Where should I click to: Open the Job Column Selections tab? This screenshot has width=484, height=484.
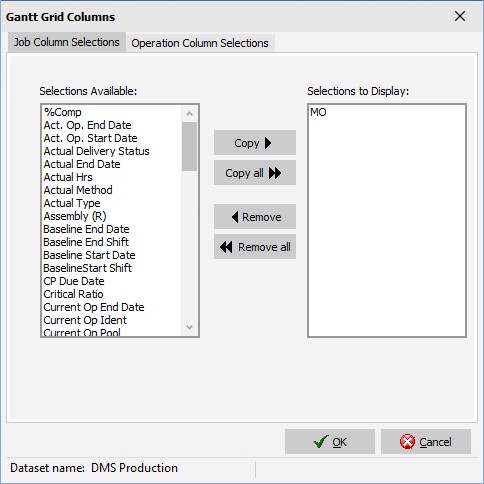pos(67,42)
